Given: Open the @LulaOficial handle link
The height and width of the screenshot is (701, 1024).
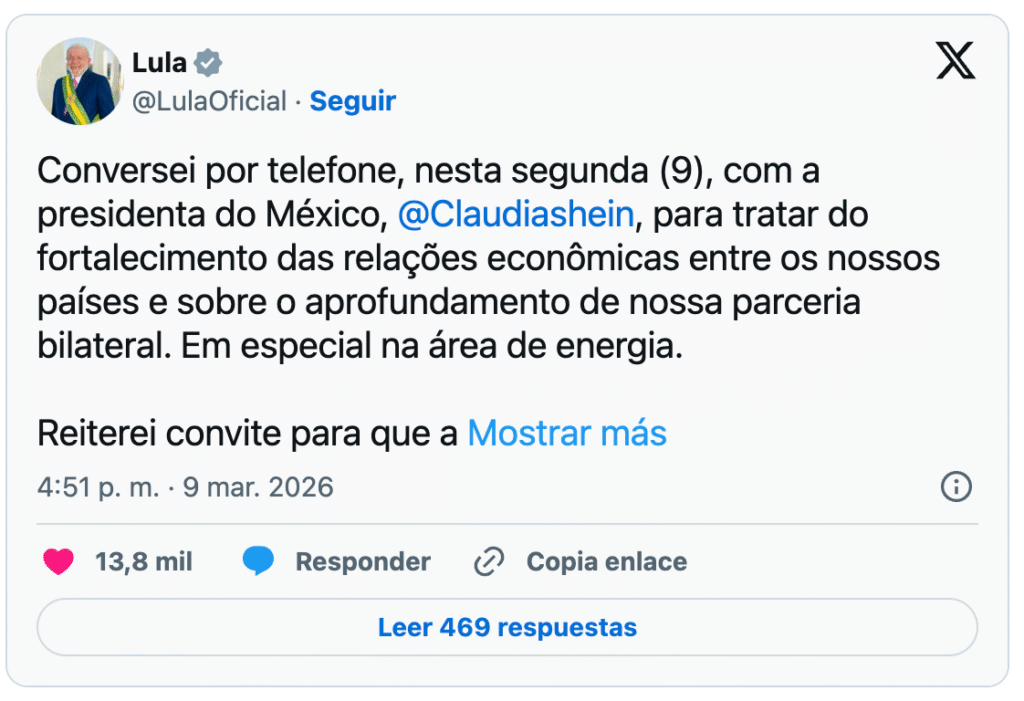Looking at the screenshot, I should 209,101.
